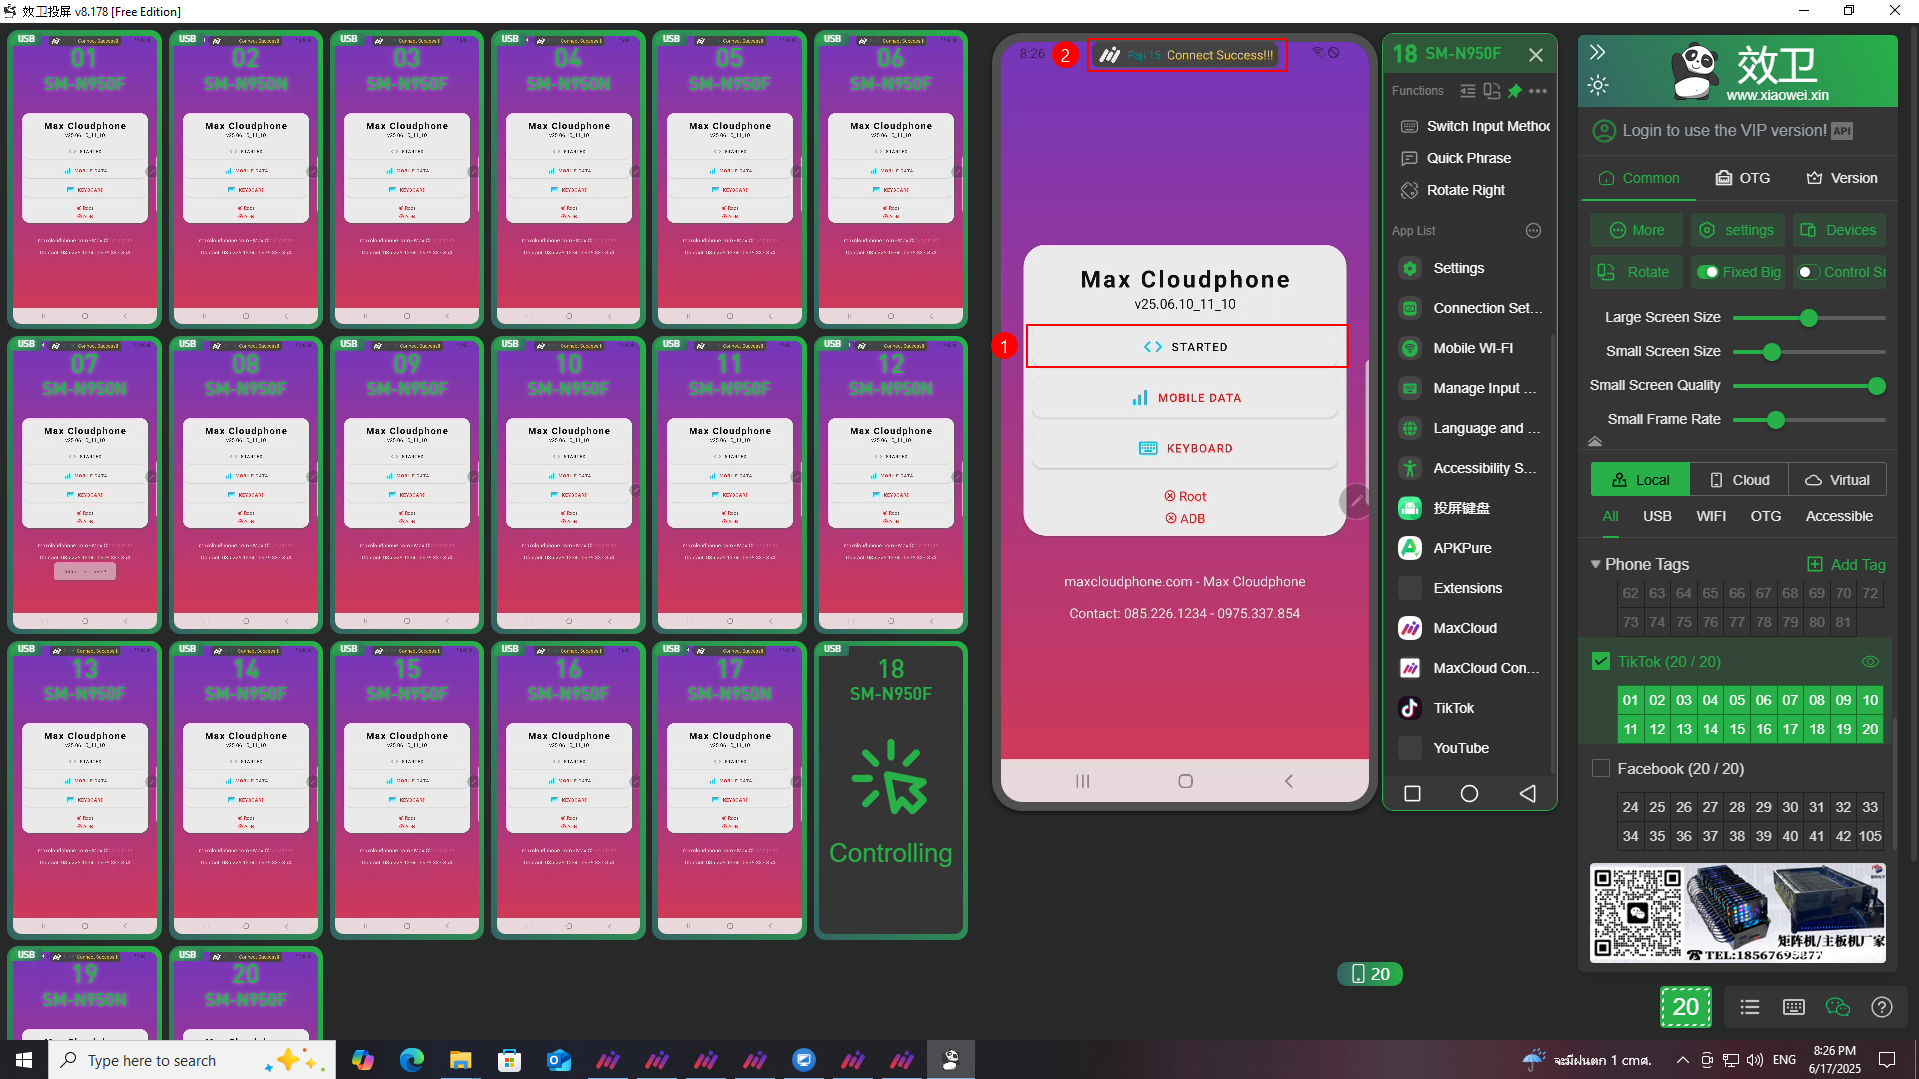Click the pin icon in Functions bar
Screen dimensions: 1919x1079
click(x=1515, y=91)
